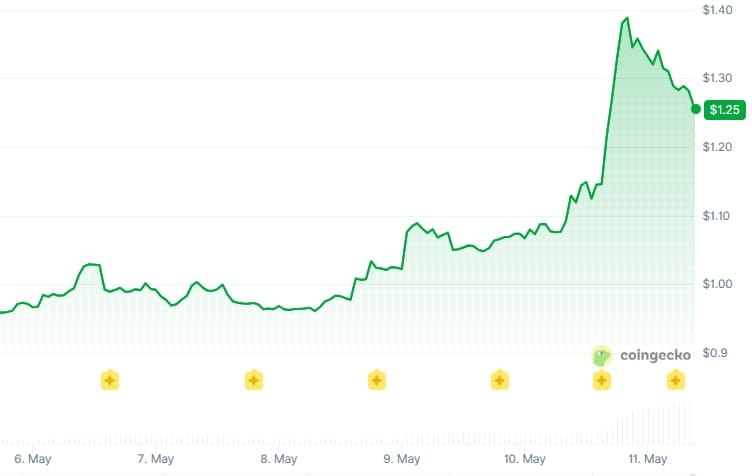Click the peak of the green price line

click(x=627, y=19)
